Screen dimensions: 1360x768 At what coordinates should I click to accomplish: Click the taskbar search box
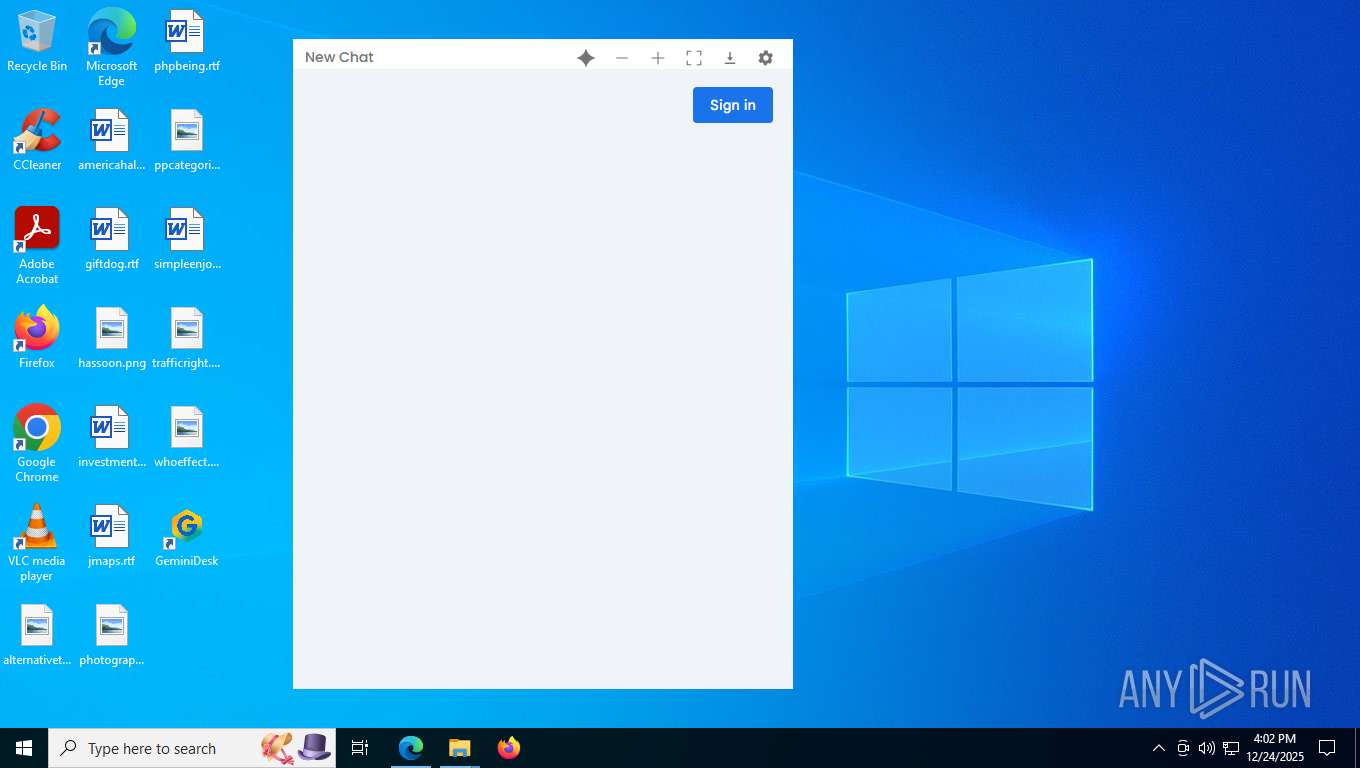[192, 748]
